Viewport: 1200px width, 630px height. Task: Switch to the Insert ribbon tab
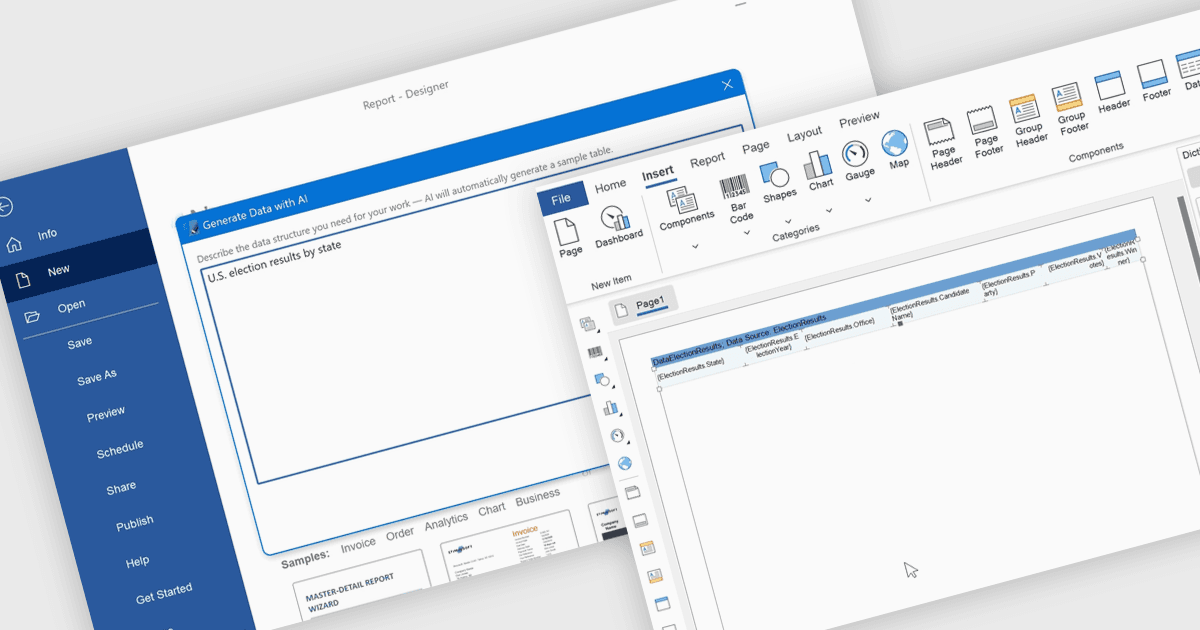click(x=658, y=173)
